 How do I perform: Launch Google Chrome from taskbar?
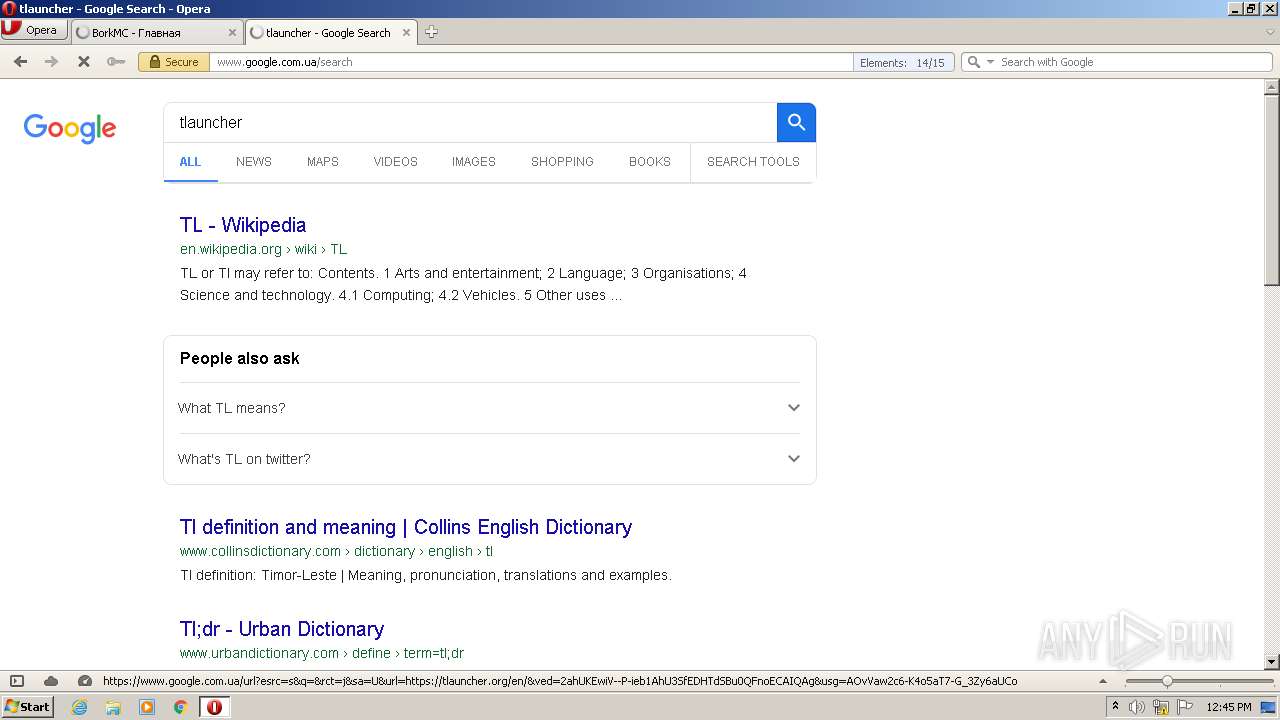point(181,707)
